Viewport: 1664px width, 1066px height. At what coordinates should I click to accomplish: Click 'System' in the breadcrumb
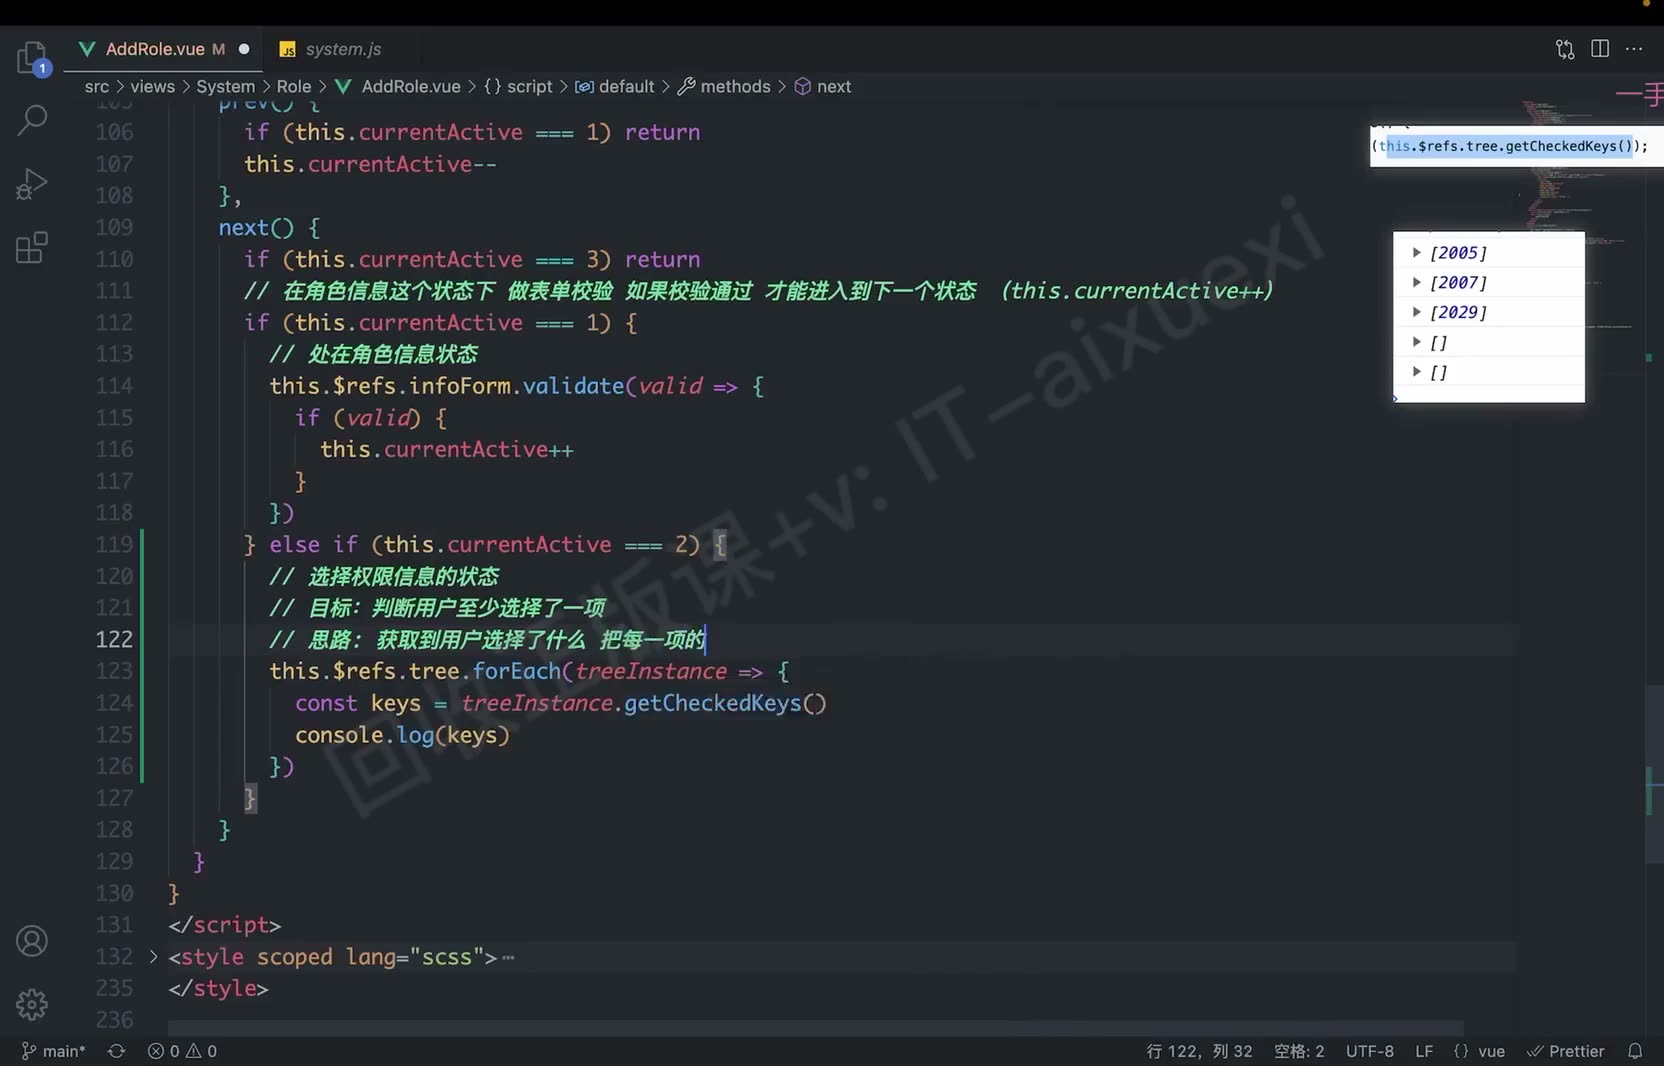point(225,87)
